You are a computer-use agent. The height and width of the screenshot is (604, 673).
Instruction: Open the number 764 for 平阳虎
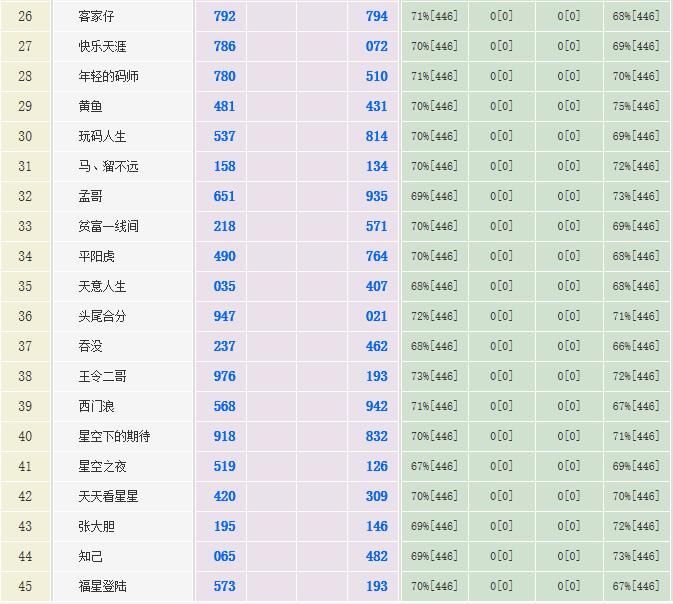(376, 257)
